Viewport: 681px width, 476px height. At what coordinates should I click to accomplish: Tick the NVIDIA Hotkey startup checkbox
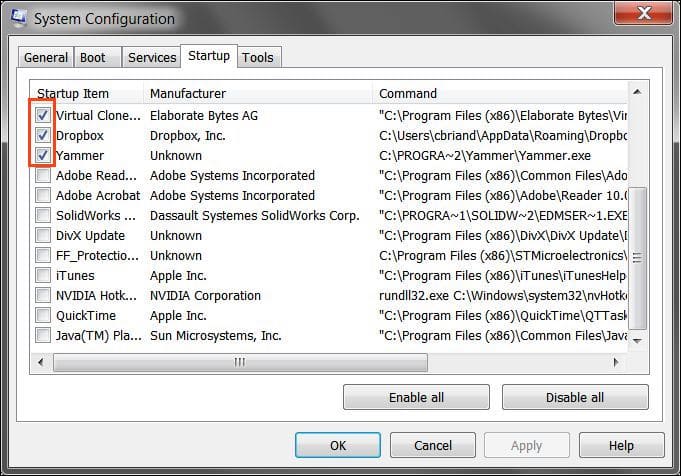pos(43,295)
